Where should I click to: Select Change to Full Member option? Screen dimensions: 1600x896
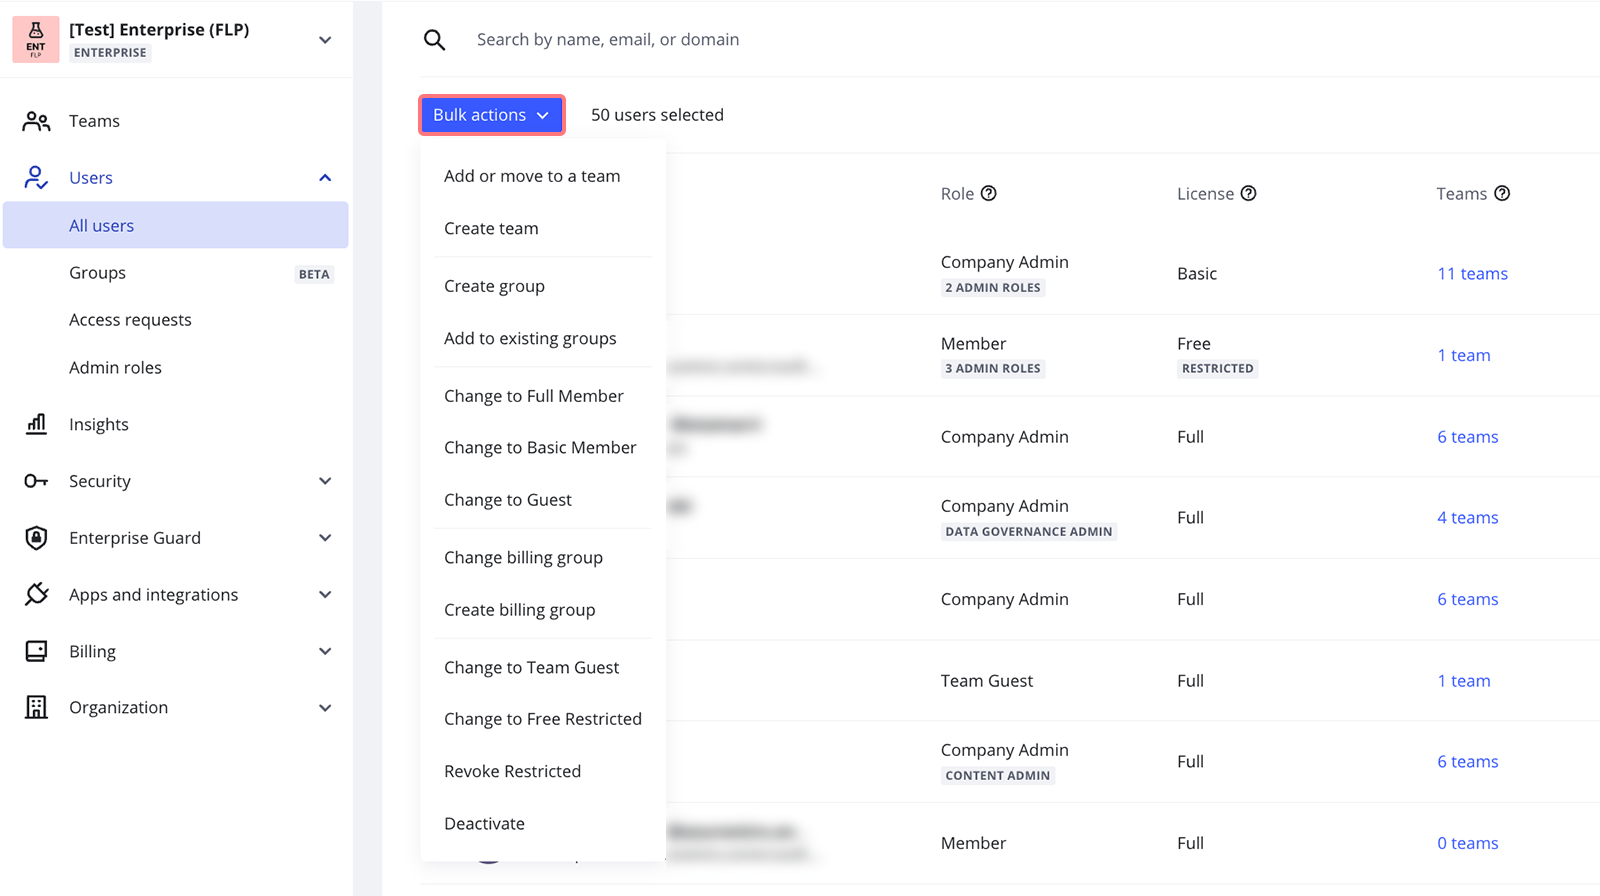coord(533,396)
